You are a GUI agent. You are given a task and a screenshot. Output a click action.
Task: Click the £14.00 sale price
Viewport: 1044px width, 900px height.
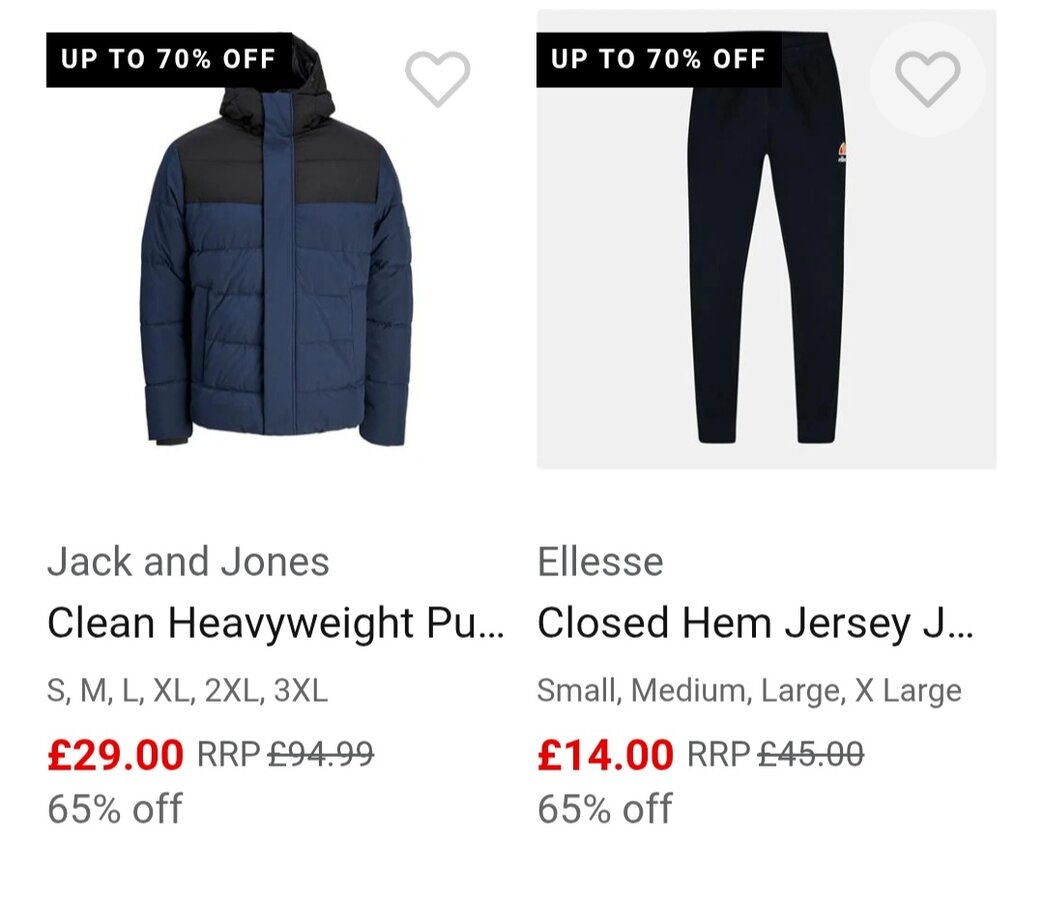point(605,754)
